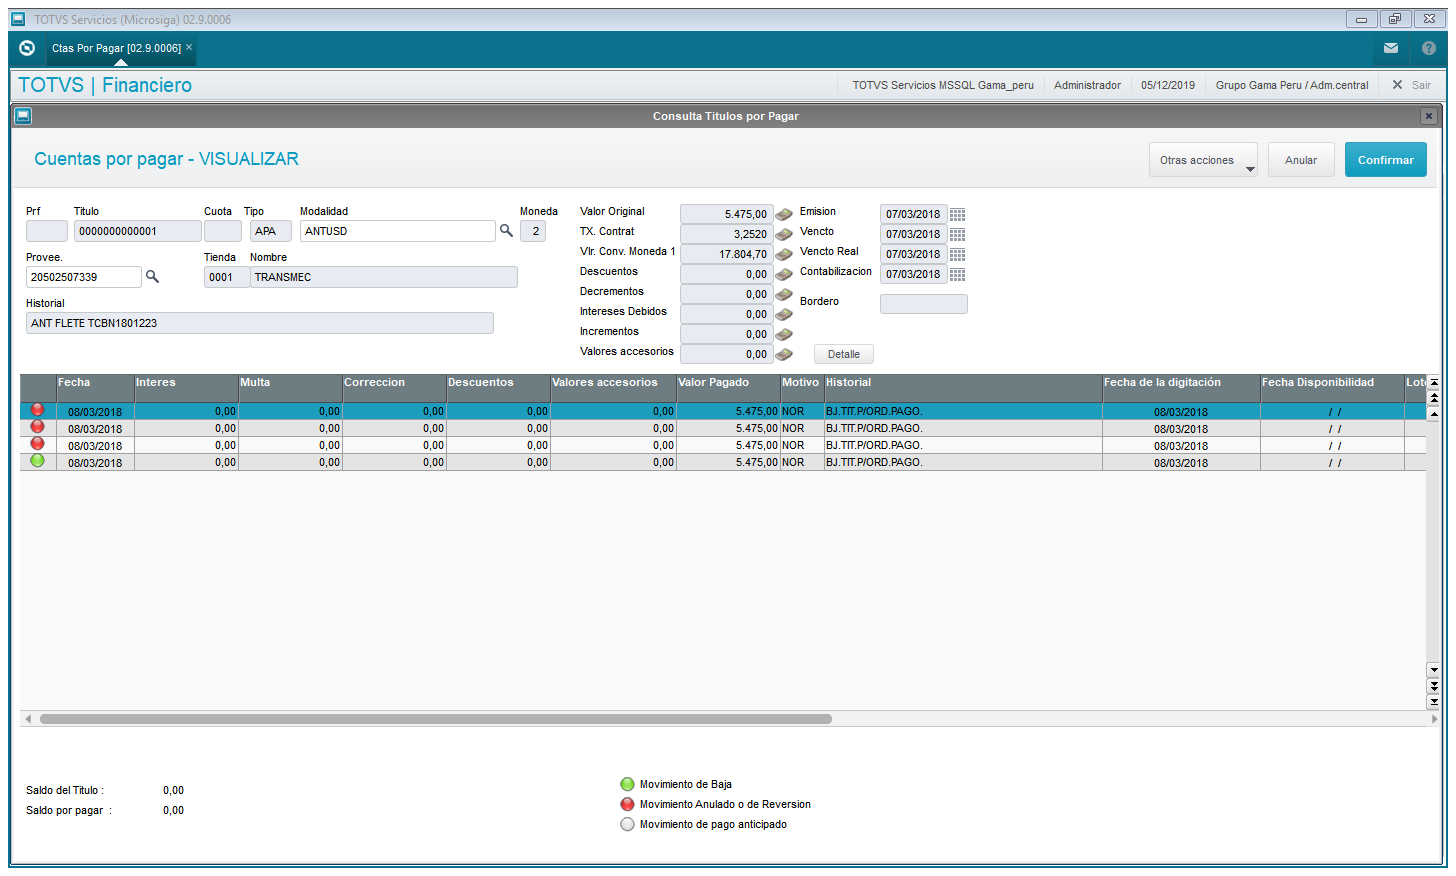Click the money icon beside Valores accesorios

(784, 354)
